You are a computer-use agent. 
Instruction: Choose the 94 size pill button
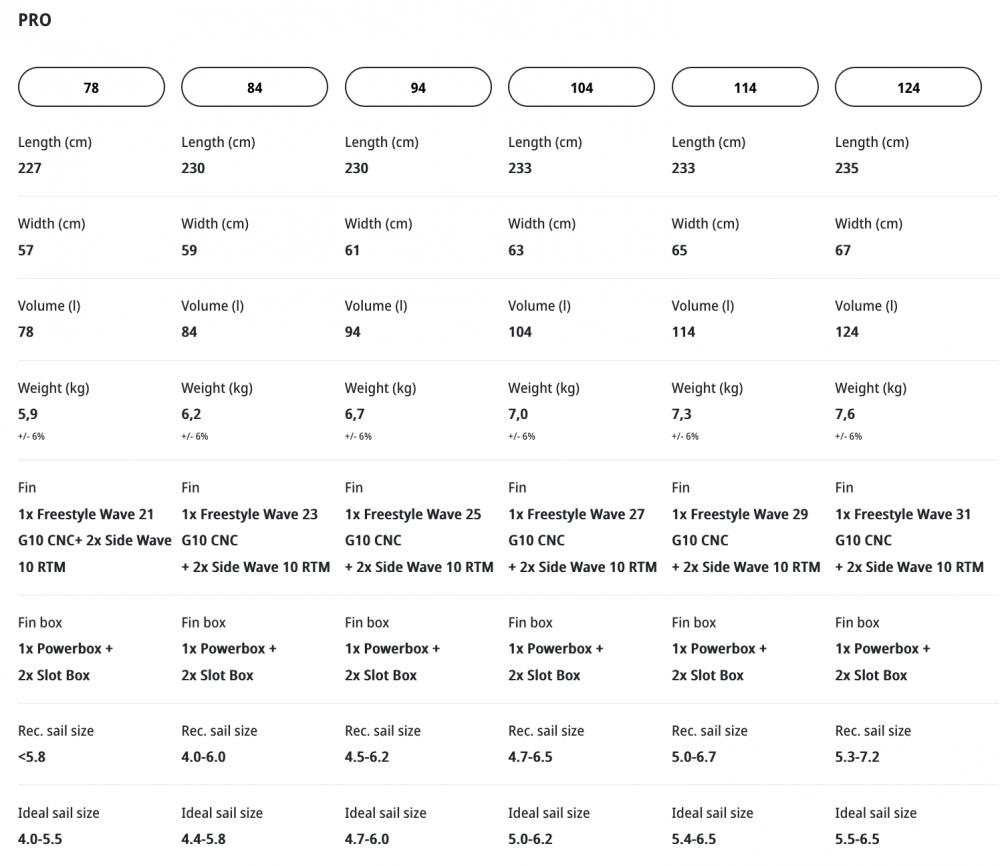tap(418, 88)
